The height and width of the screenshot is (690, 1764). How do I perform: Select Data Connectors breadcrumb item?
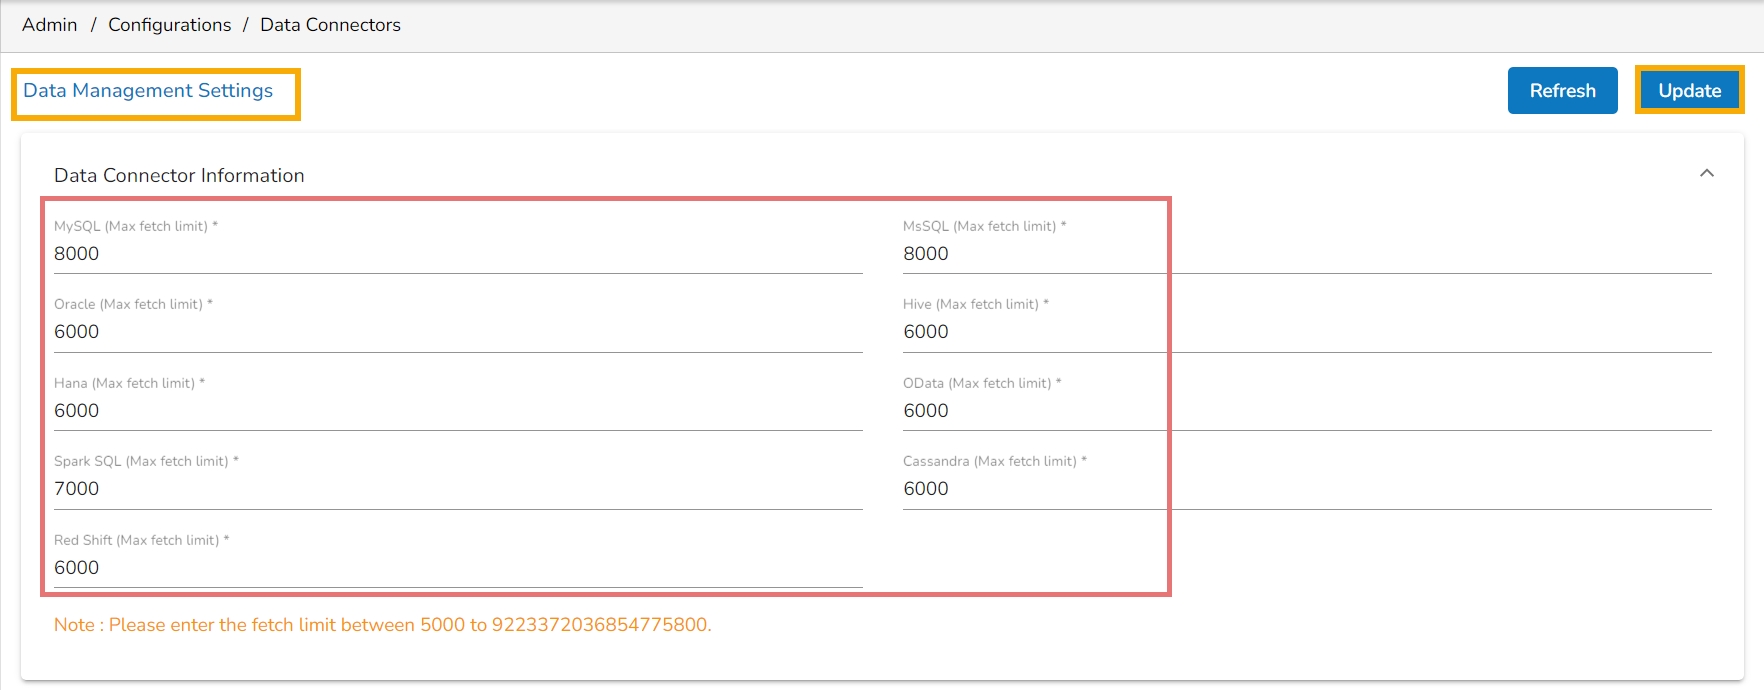330,25
